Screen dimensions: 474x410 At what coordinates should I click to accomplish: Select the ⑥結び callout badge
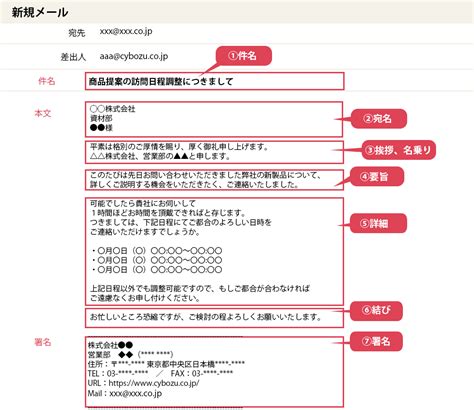pos(376,311)
